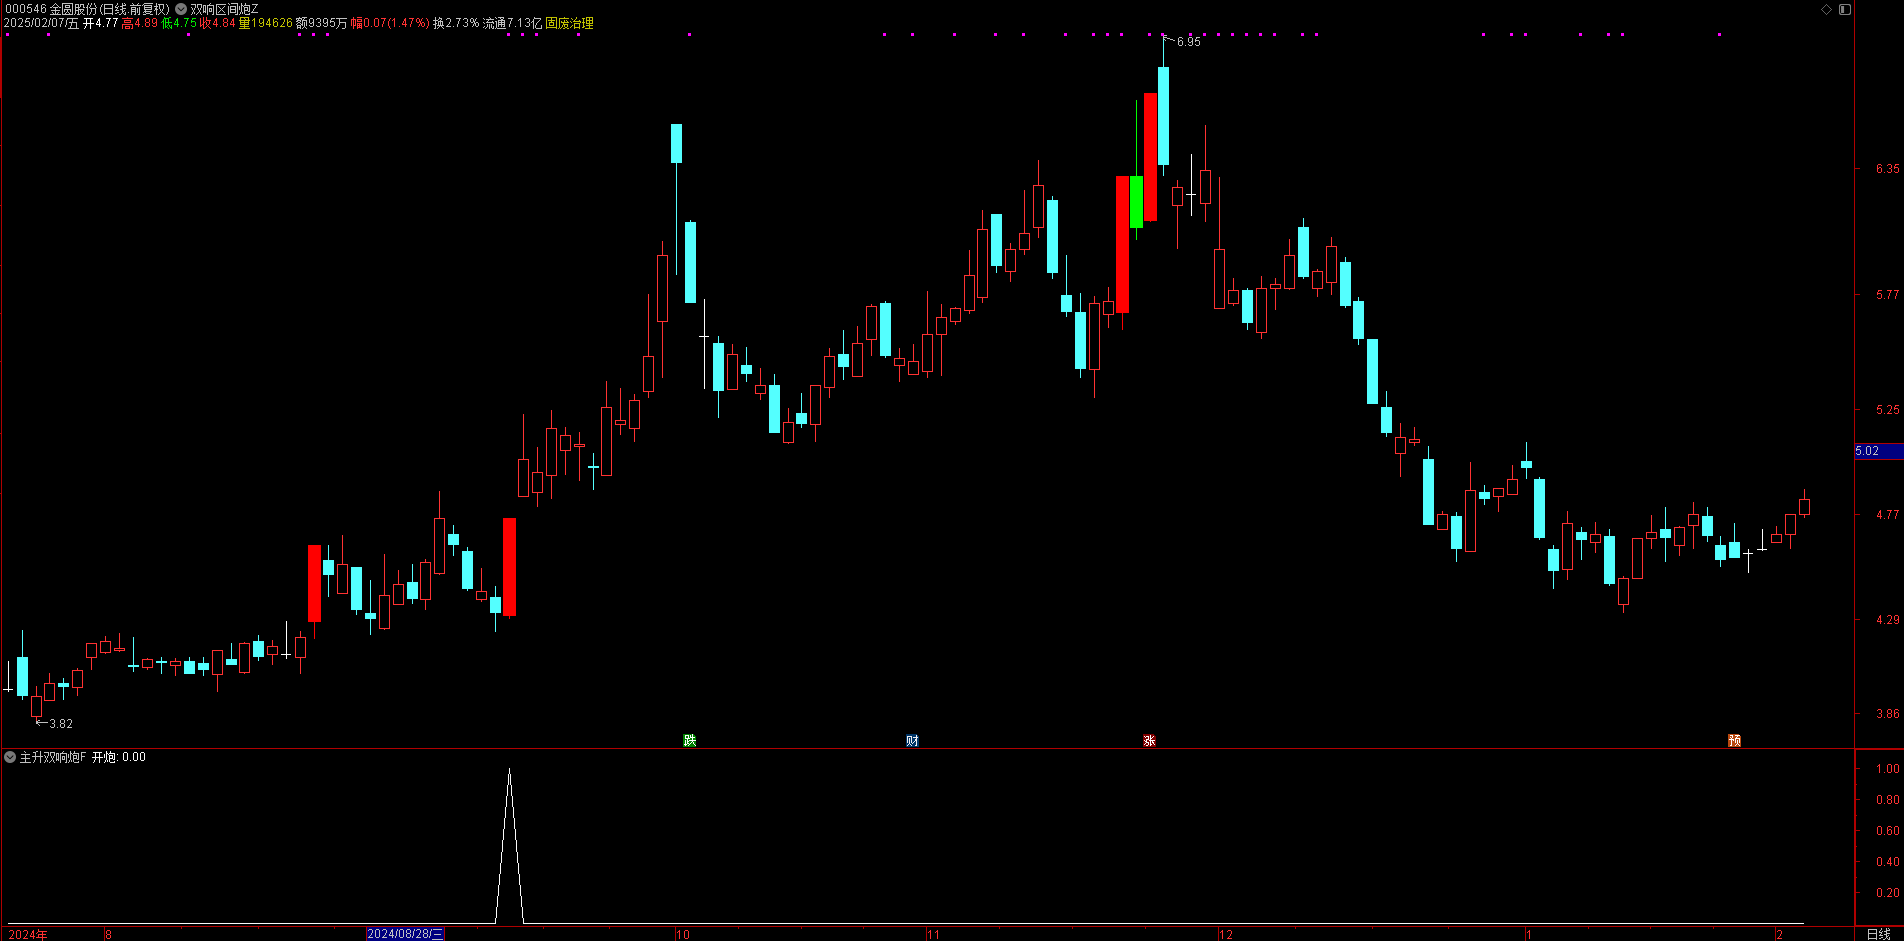Open the red 涨 event marker
1904x941 pixels.
(x=1149, y=740)
